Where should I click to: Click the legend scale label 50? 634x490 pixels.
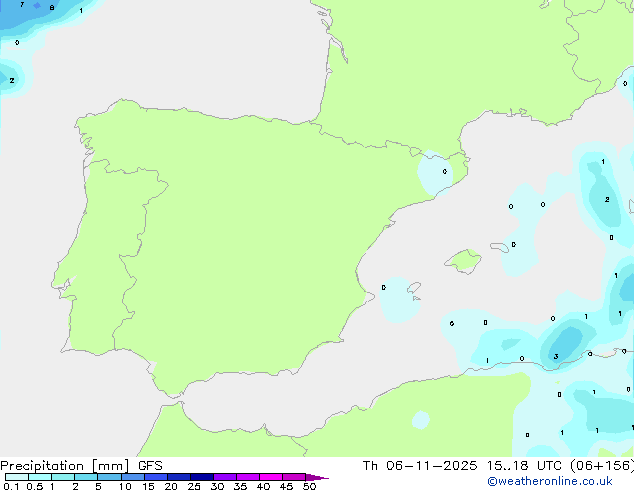point(309,486)
